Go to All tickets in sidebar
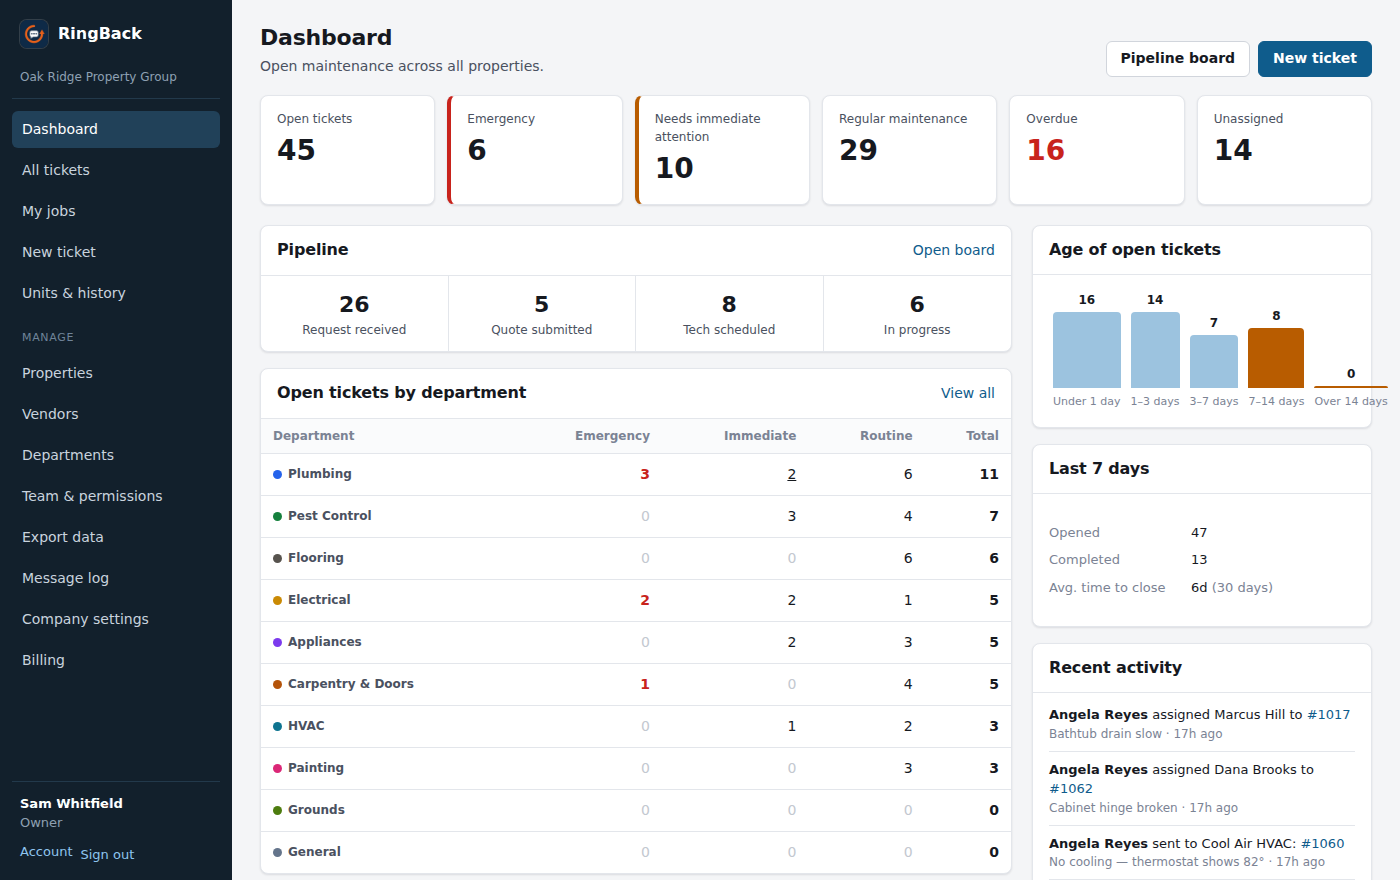Viewport: 1400px width, 880px height. point(116,170)
